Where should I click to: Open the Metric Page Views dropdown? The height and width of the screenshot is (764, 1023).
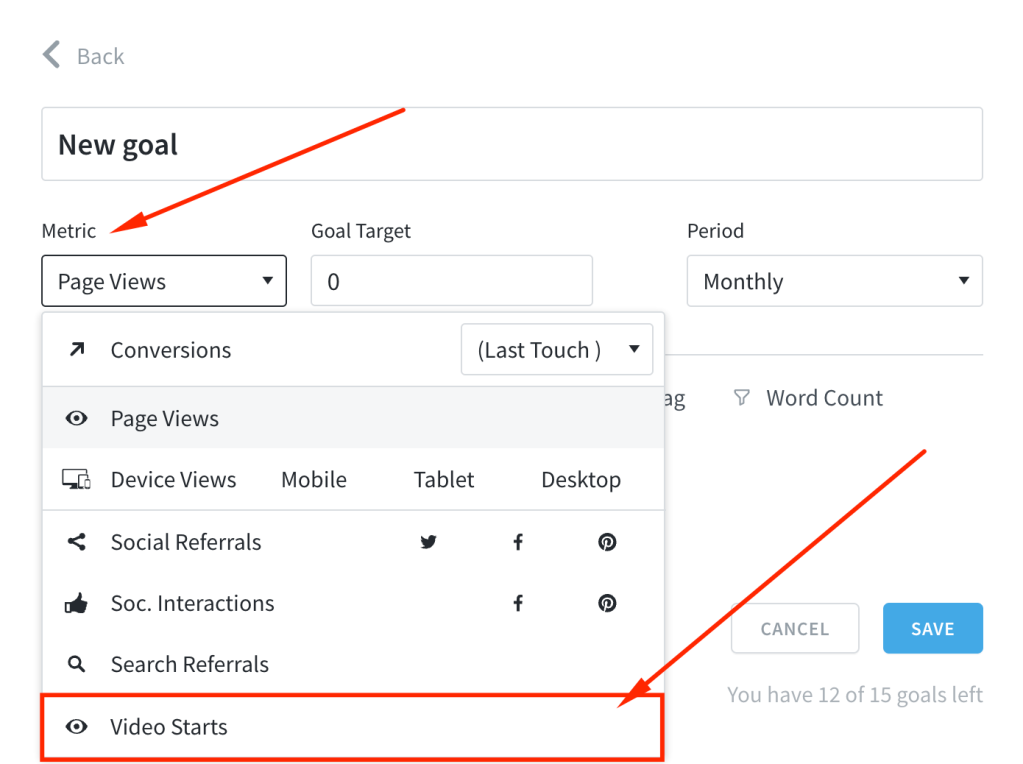[x=164, y=281]
